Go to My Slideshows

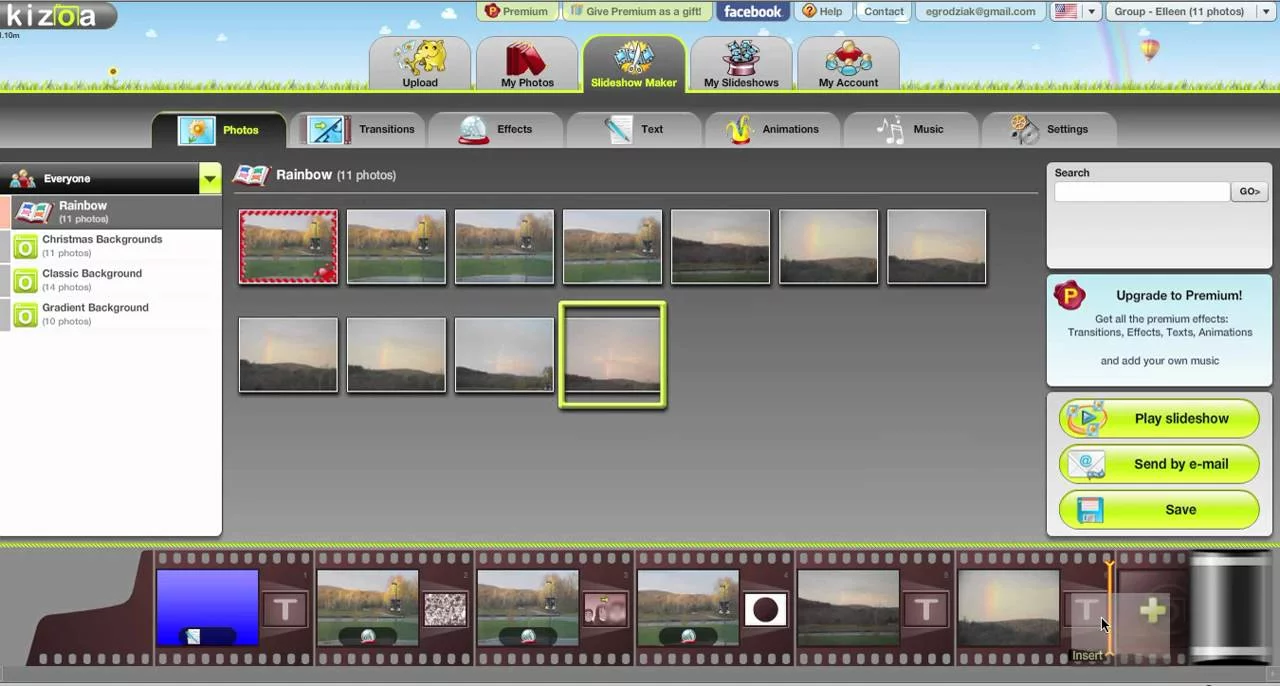[741, 63]
